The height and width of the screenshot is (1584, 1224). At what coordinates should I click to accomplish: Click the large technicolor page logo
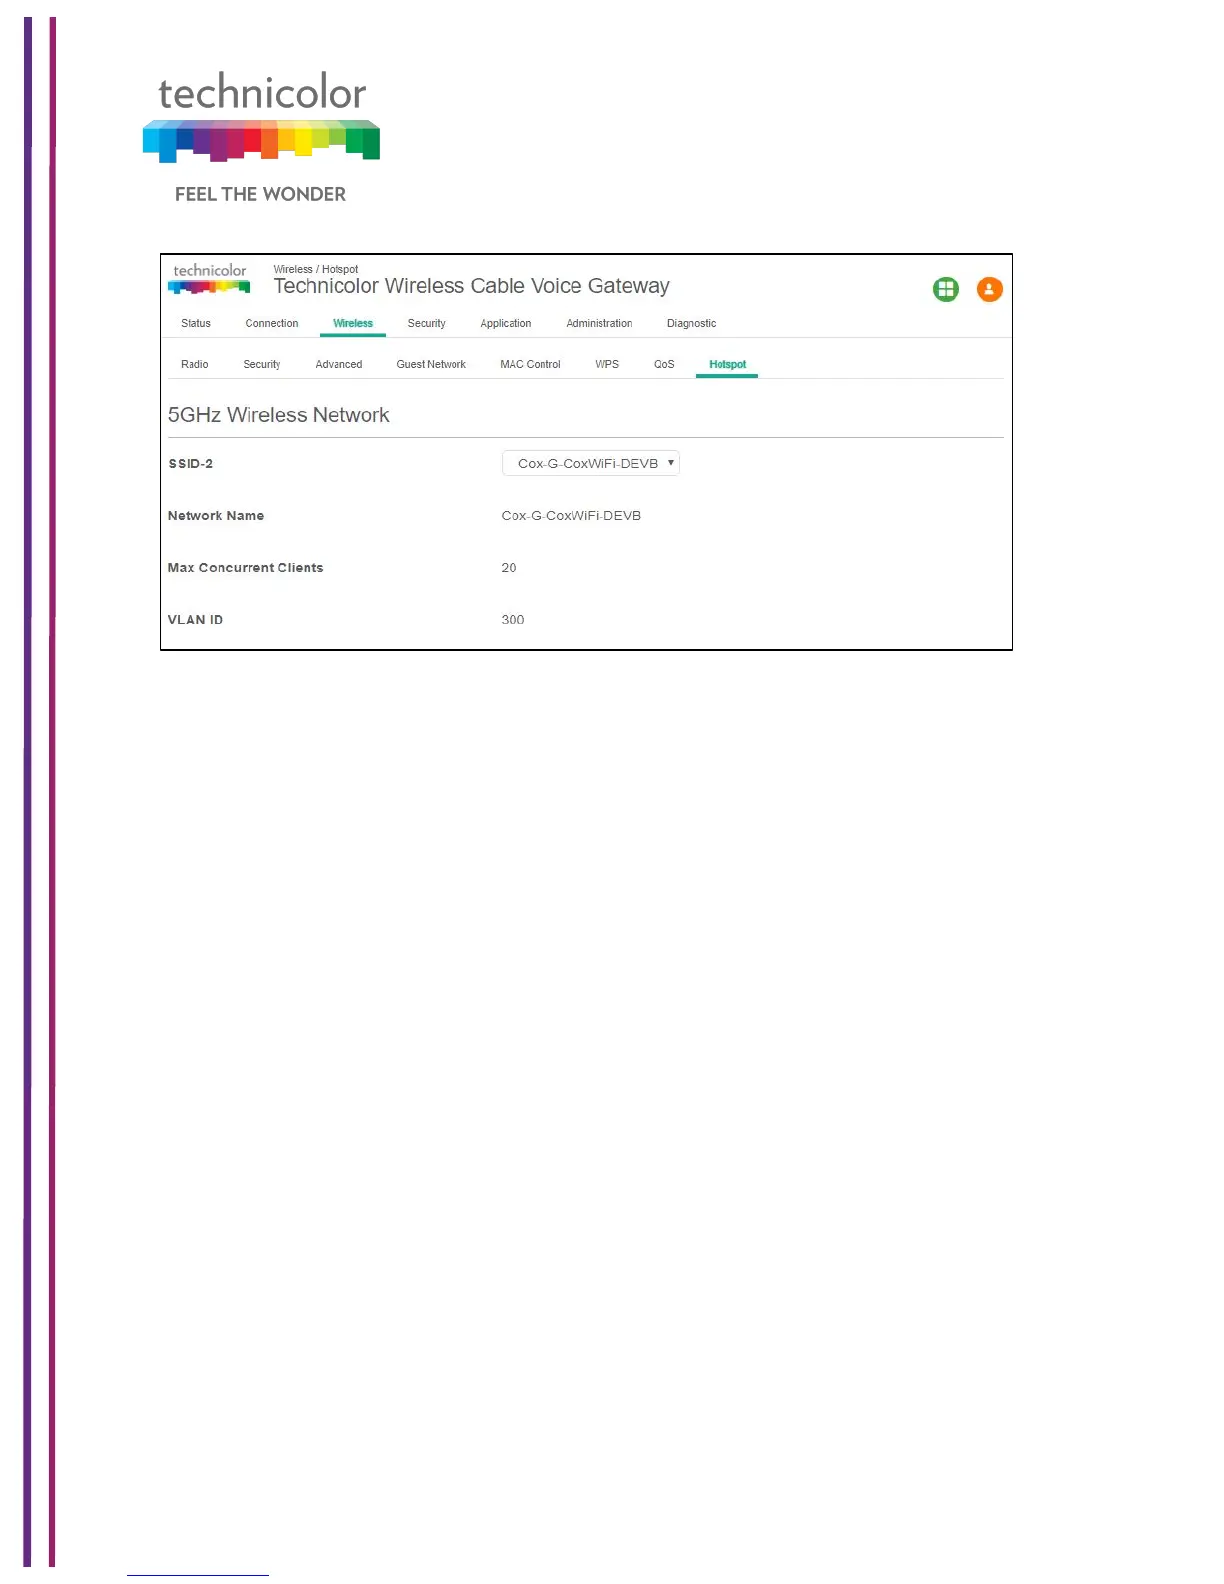pyautogui.click(x=261, y=117)
